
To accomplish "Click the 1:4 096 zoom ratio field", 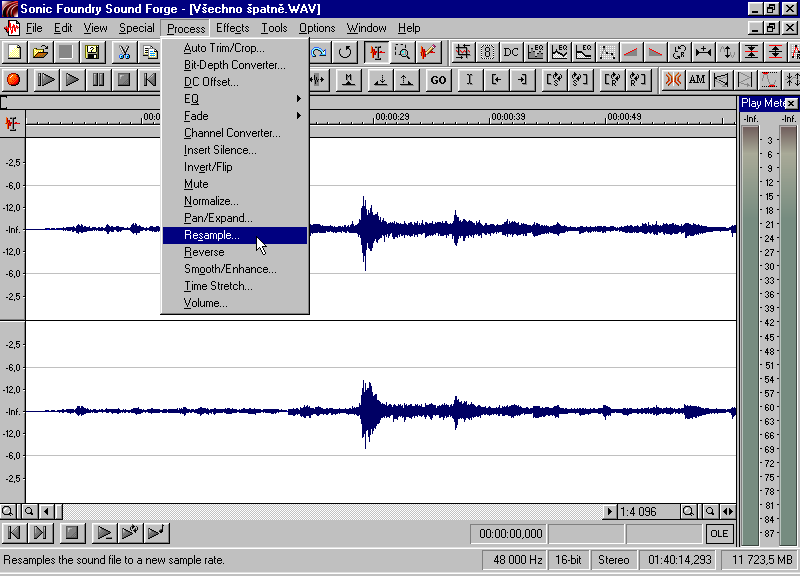I will tap(648, 511).
